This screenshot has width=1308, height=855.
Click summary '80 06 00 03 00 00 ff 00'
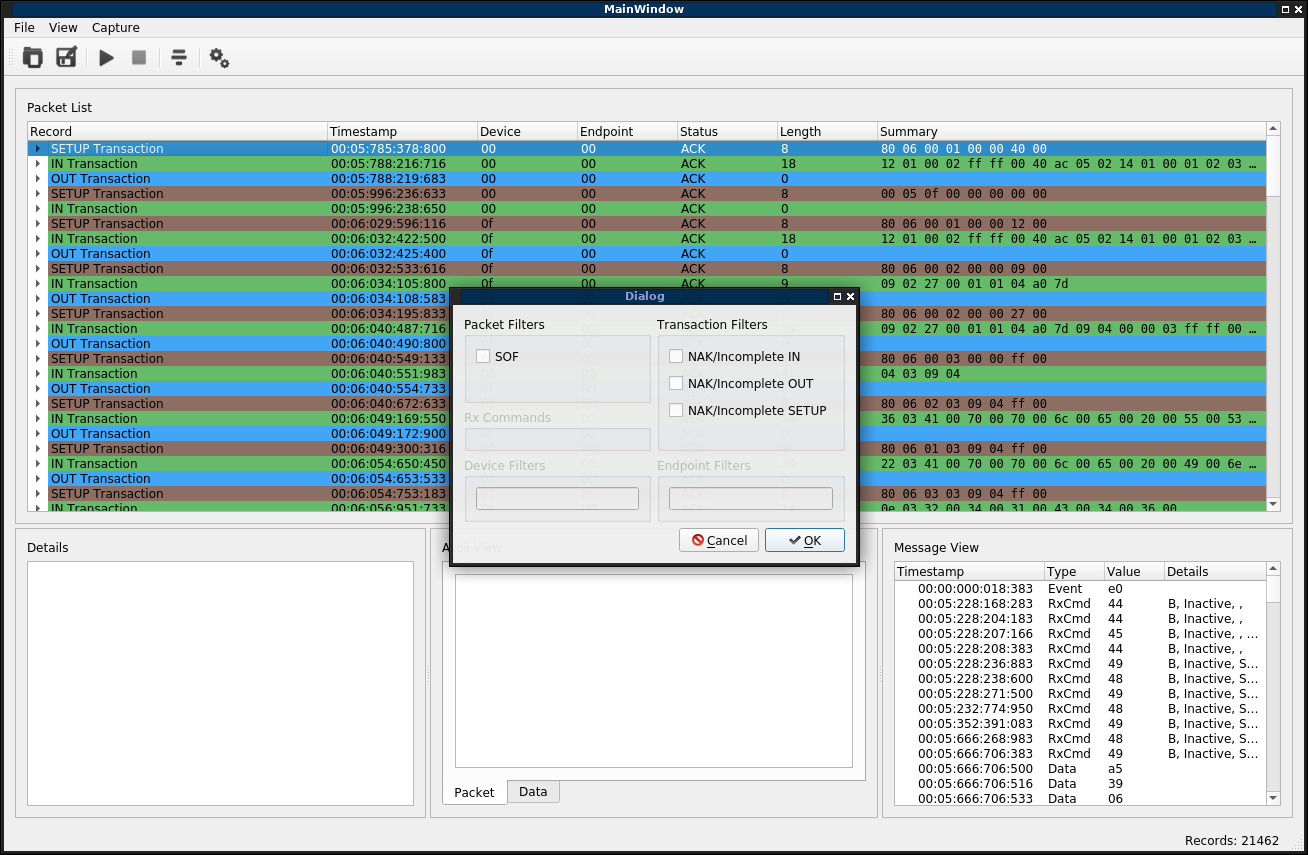tap(964, 359)
